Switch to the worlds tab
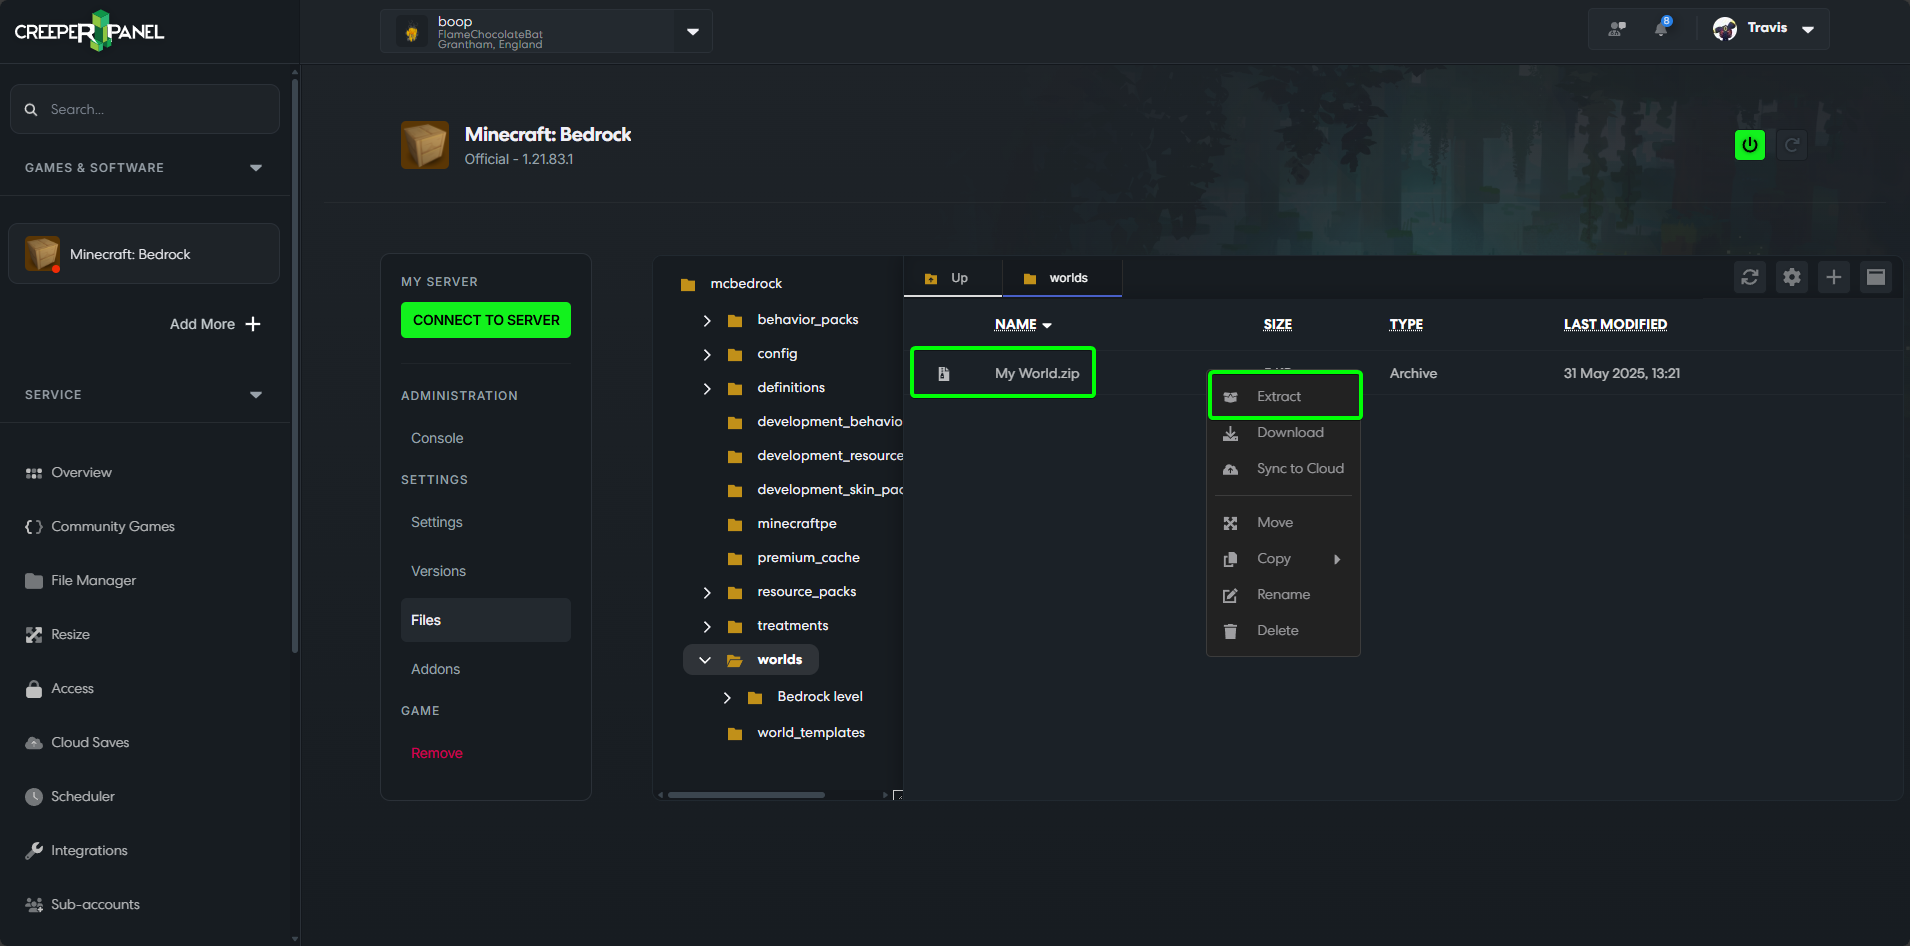The height and width of the screenshot is (946, 1910). tap(1062, 277)
